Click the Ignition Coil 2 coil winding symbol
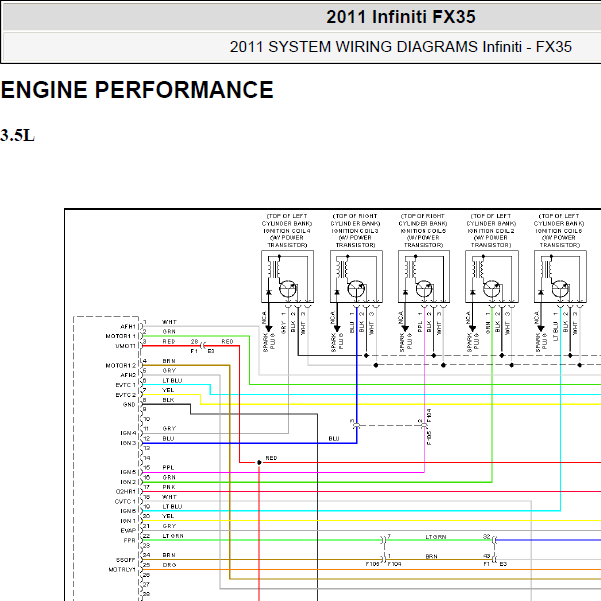The height and width of the screenshot is (601, 601). pos(478,266)
